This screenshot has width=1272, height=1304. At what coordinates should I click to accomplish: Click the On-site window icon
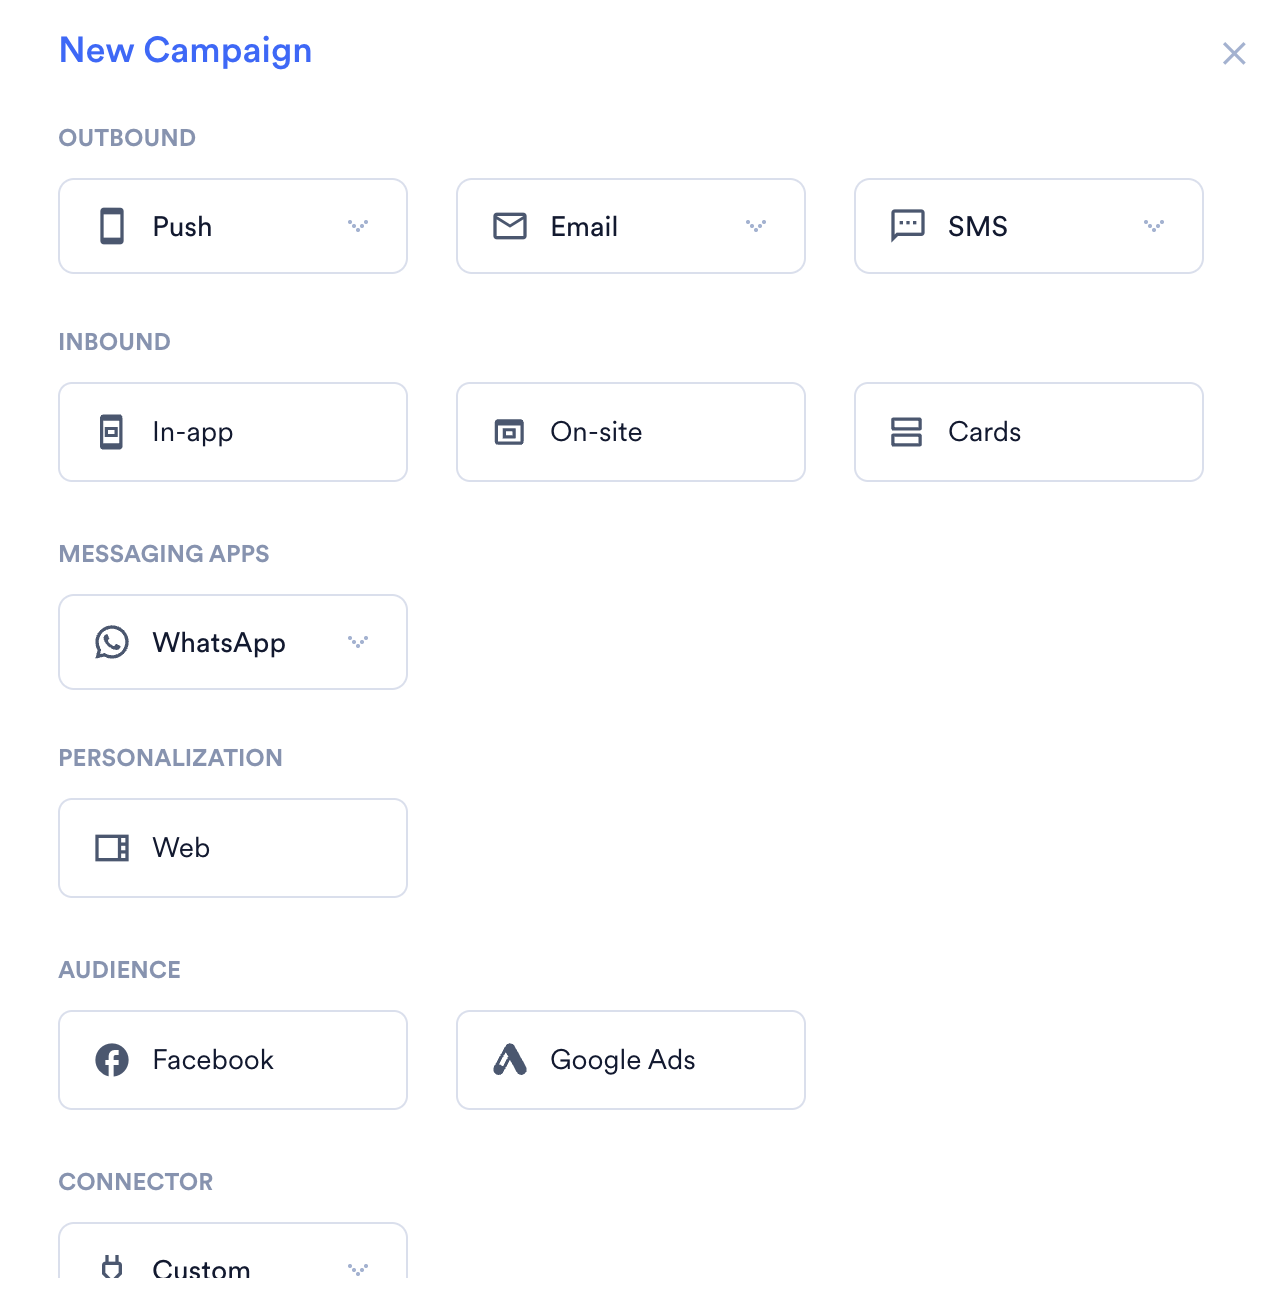click(510, 432)
